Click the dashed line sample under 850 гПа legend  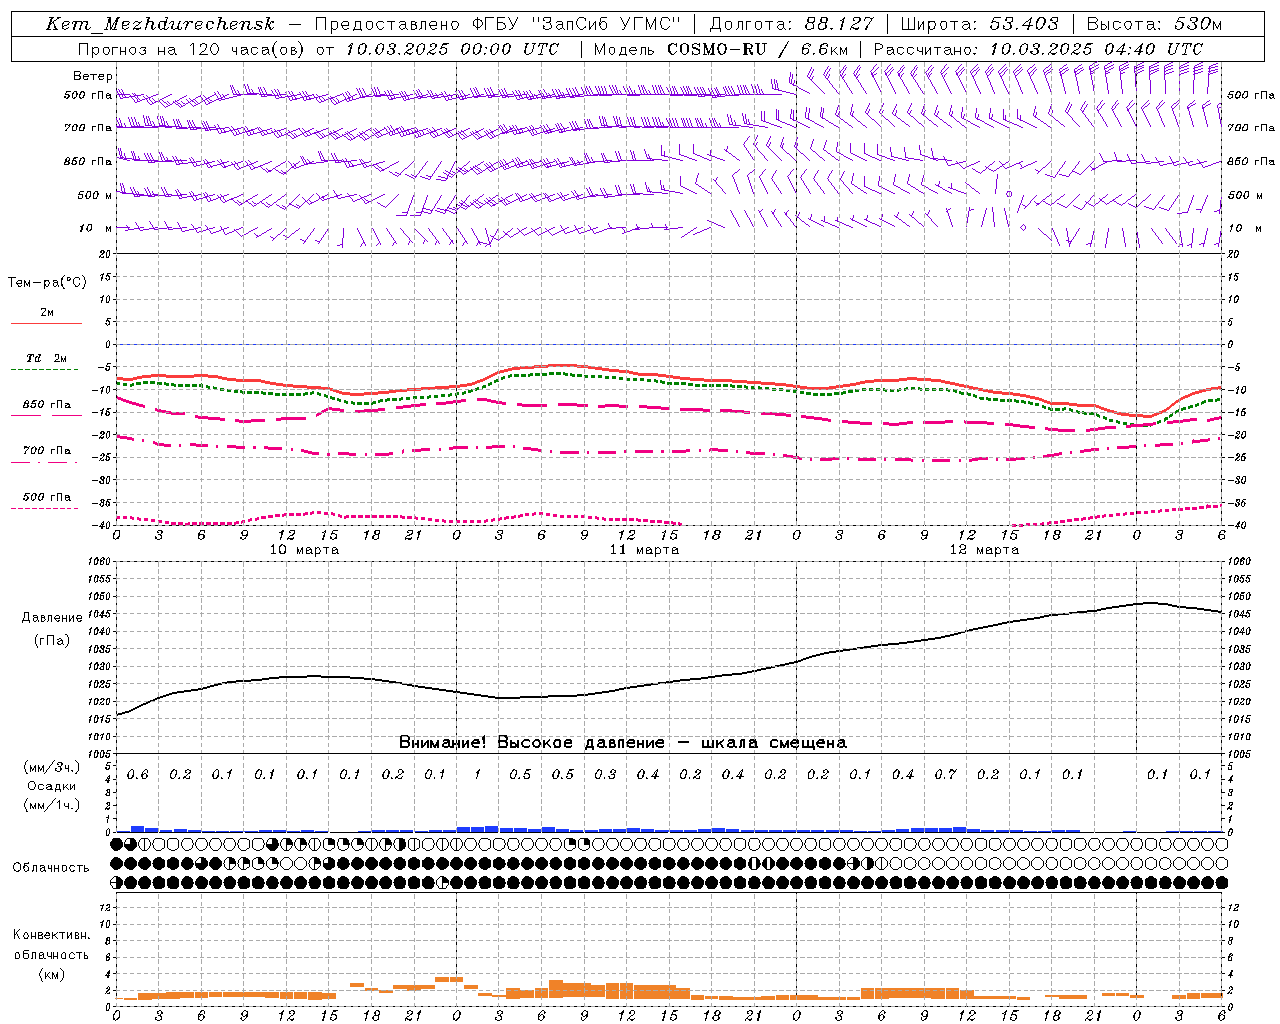[44, 415]
